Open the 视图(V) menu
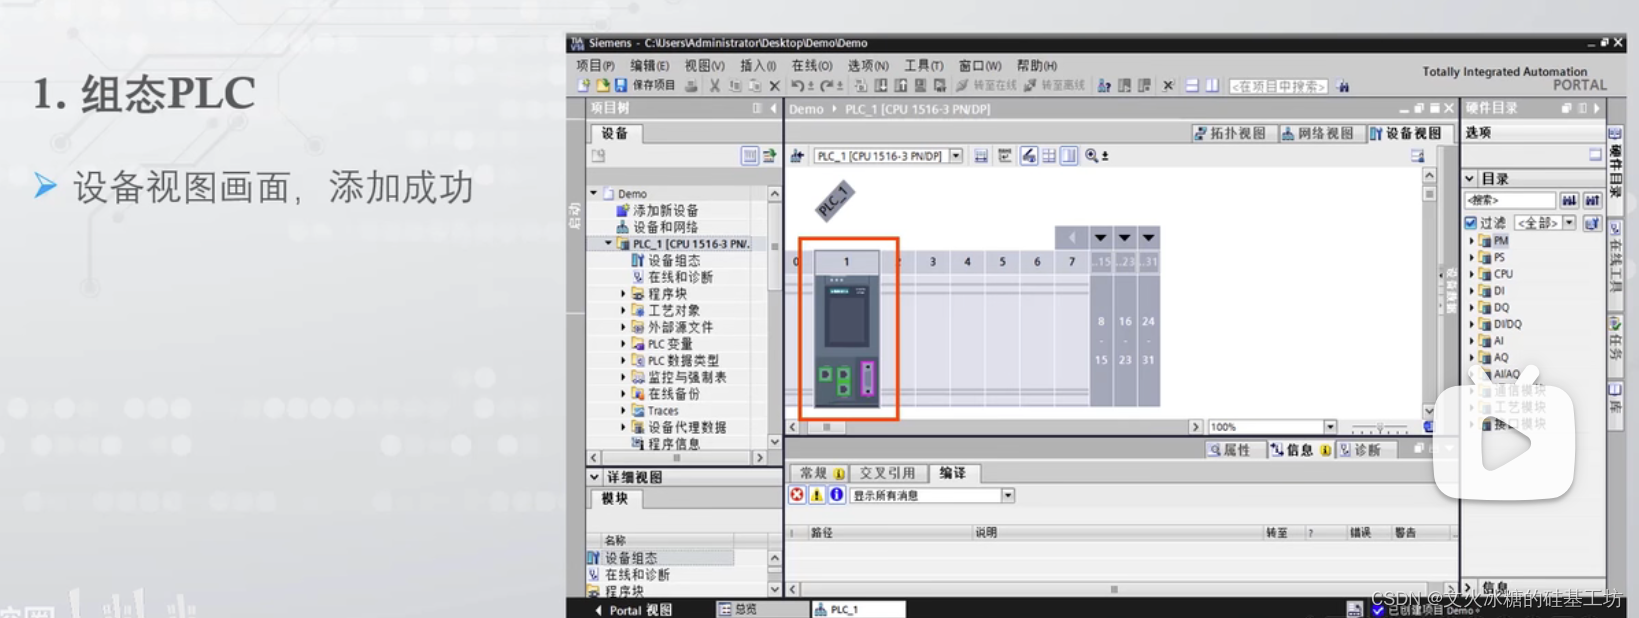1639x618 pixels. click(x=704, y=66)
